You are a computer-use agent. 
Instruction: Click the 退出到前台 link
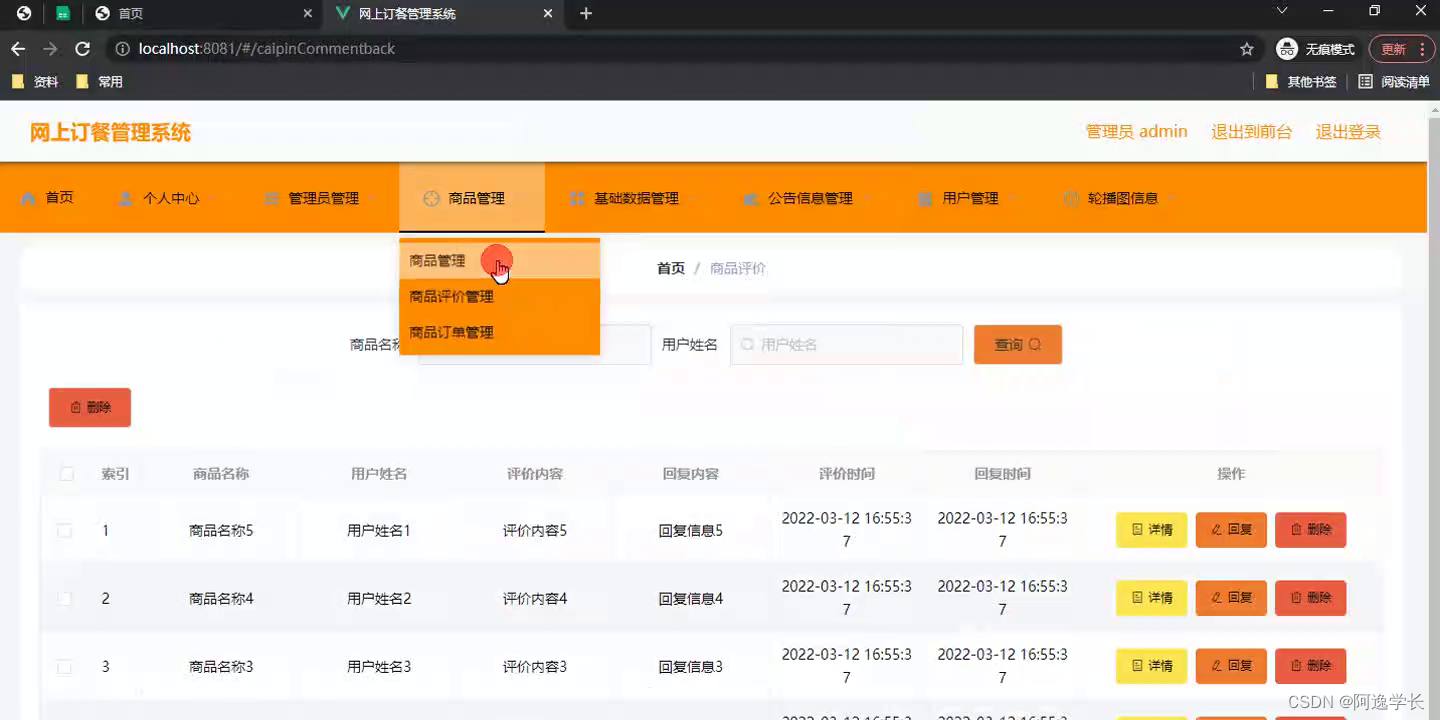pos(1251,132)
